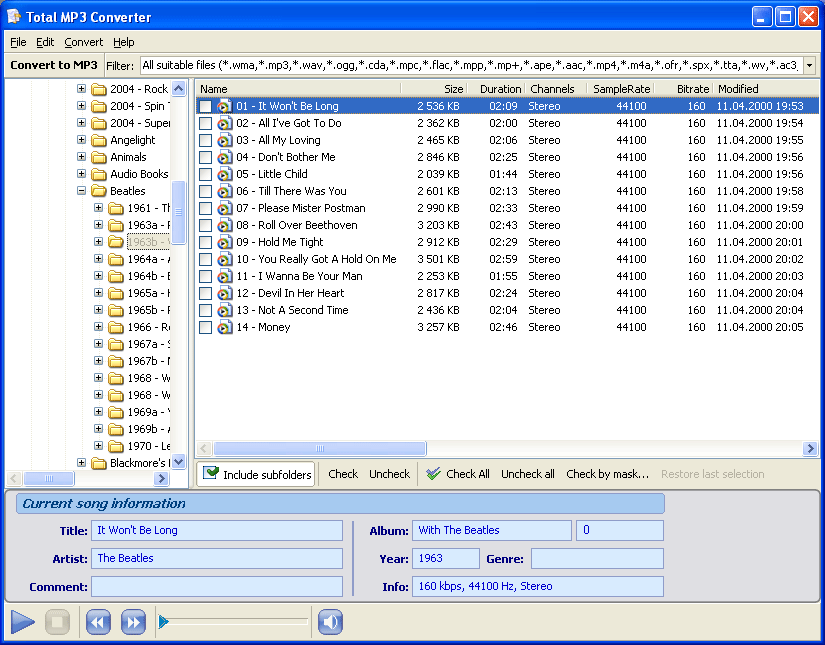Open the Help menu
Screen dimensions: 825x645
[124, 42]
